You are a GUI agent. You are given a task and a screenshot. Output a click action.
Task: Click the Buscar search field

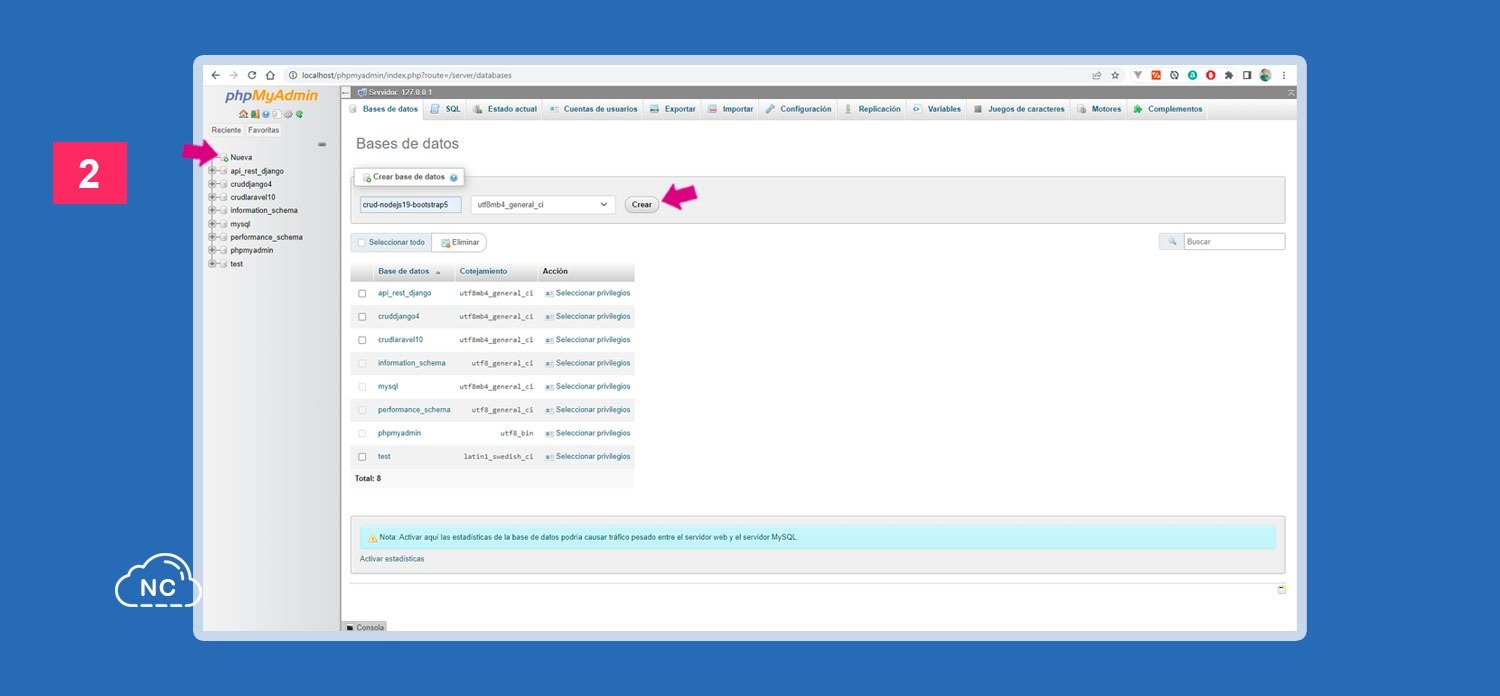pyautogui.click(x=1234, y=241)
